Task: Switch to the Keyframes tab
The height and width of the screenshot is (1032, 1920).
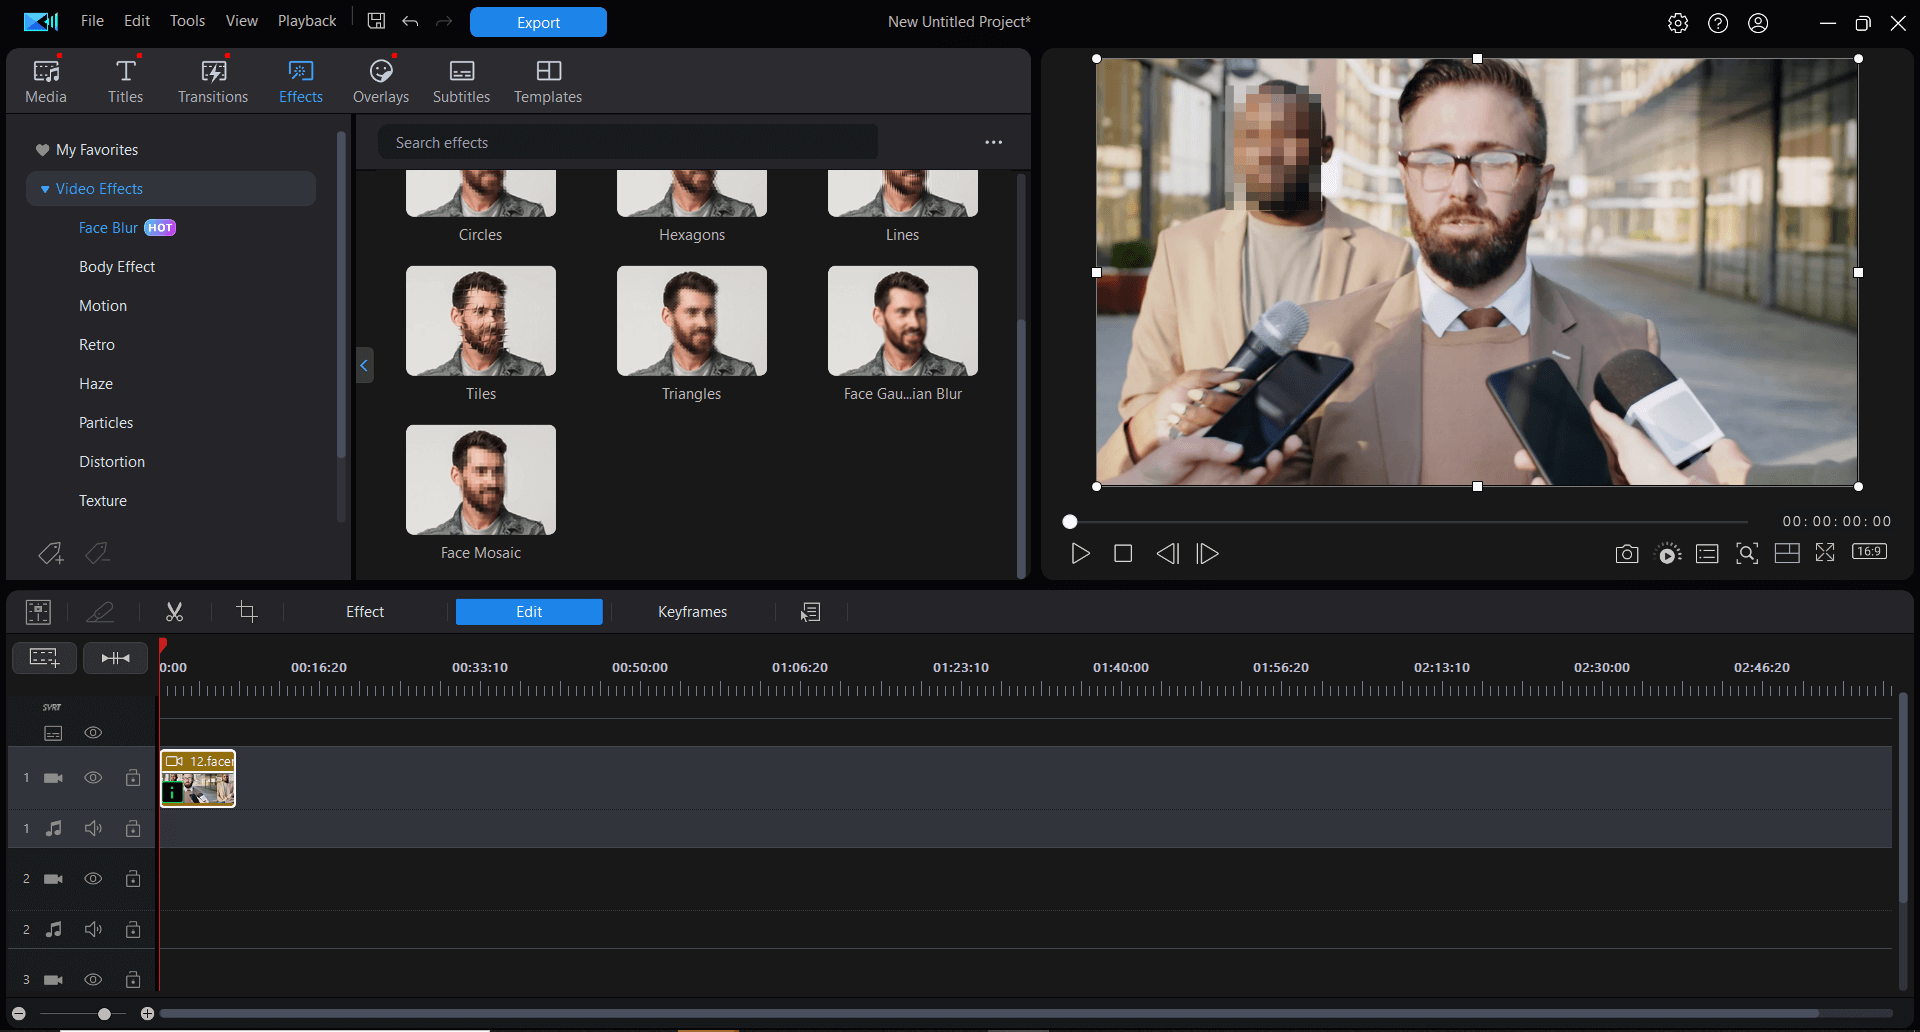Action: [x=692, y=611]
